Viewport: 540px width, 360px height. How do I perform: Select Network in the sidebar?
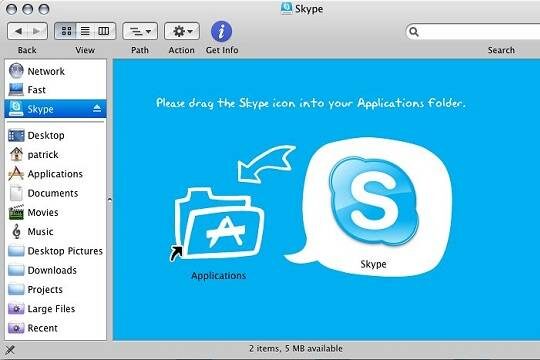pyautogui.click(x=55, y=71)
